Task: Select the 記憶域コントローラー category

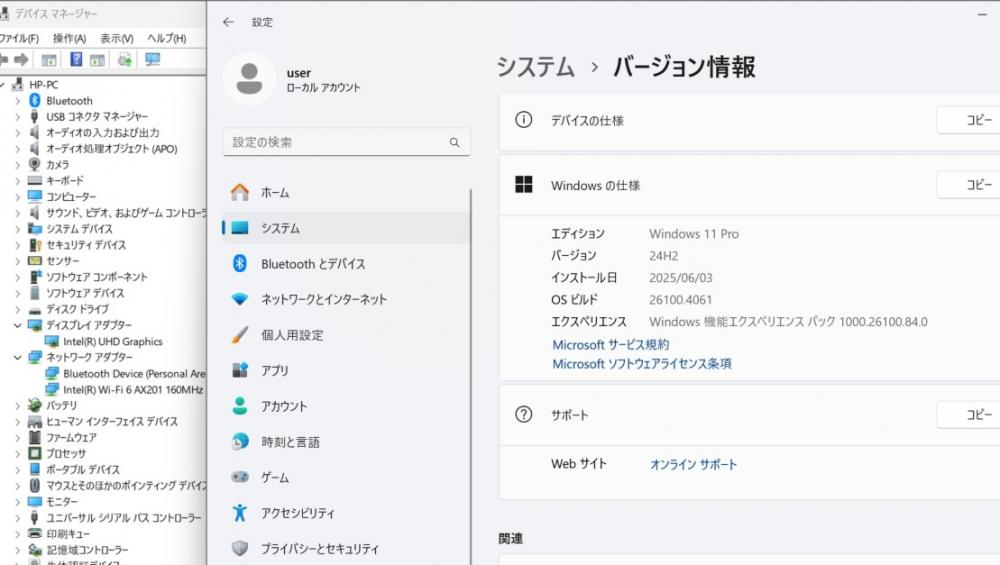Action: click(87, 550)
